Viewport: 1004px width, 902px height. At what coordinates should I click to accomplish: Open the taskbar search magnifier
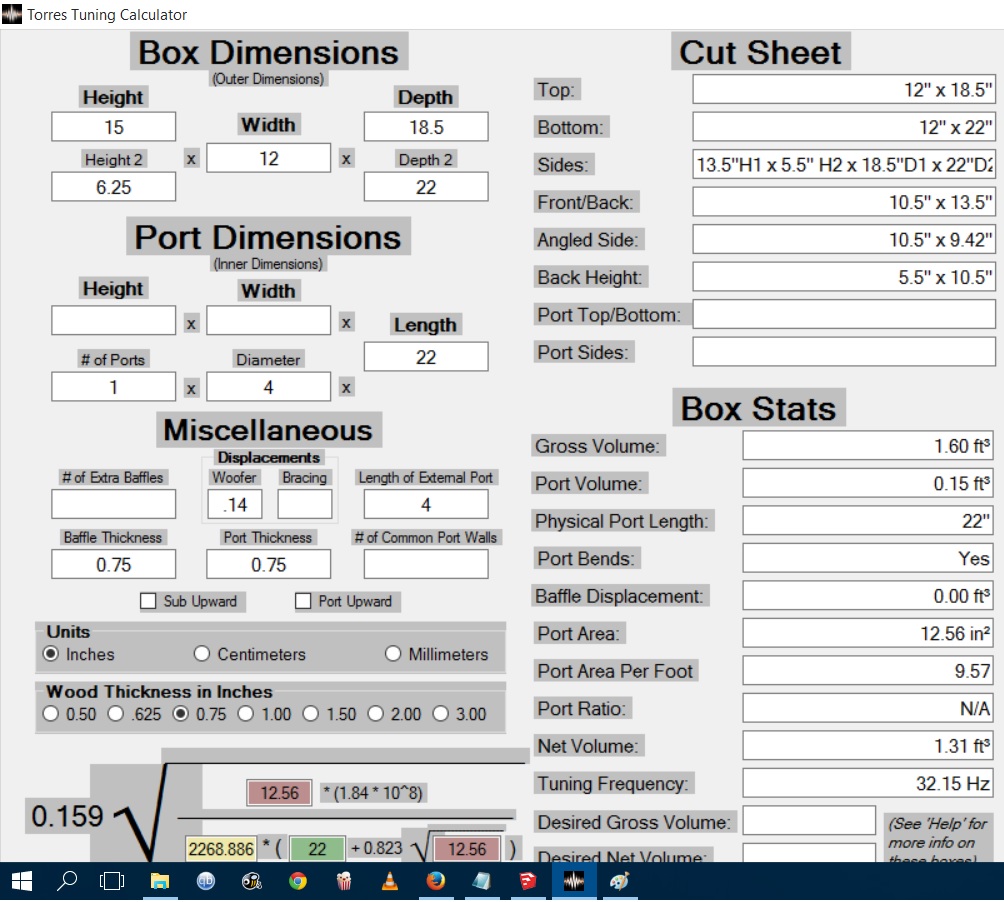point(67,881)
